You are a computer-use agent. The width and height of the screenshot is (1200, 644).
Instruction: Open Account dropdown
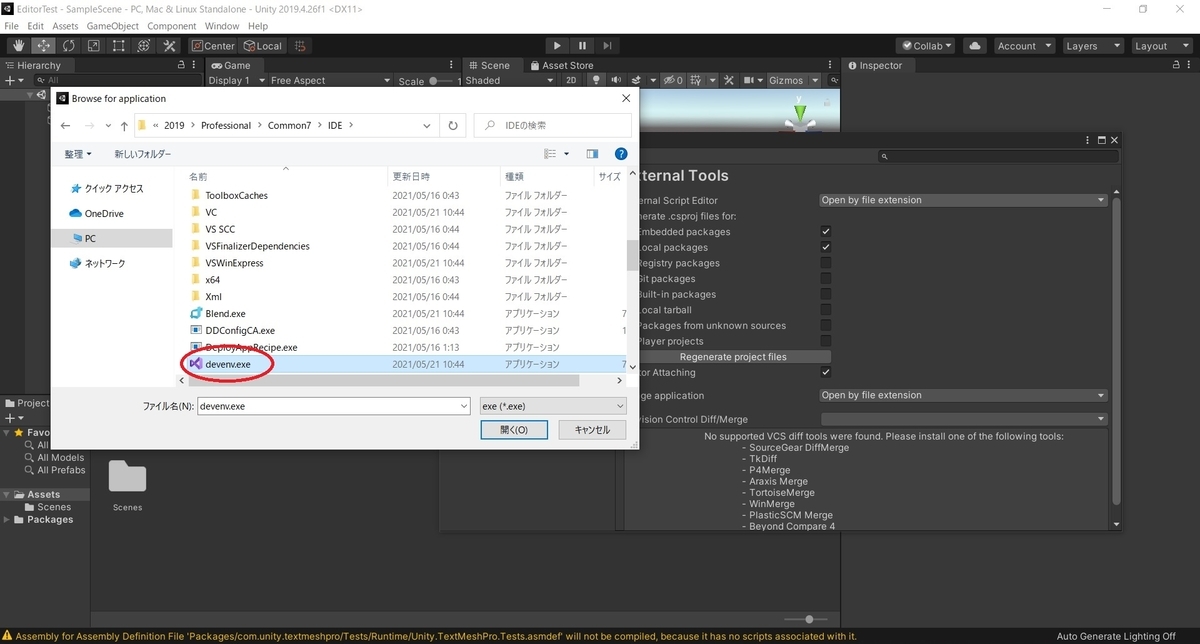tap(1023, 45)
